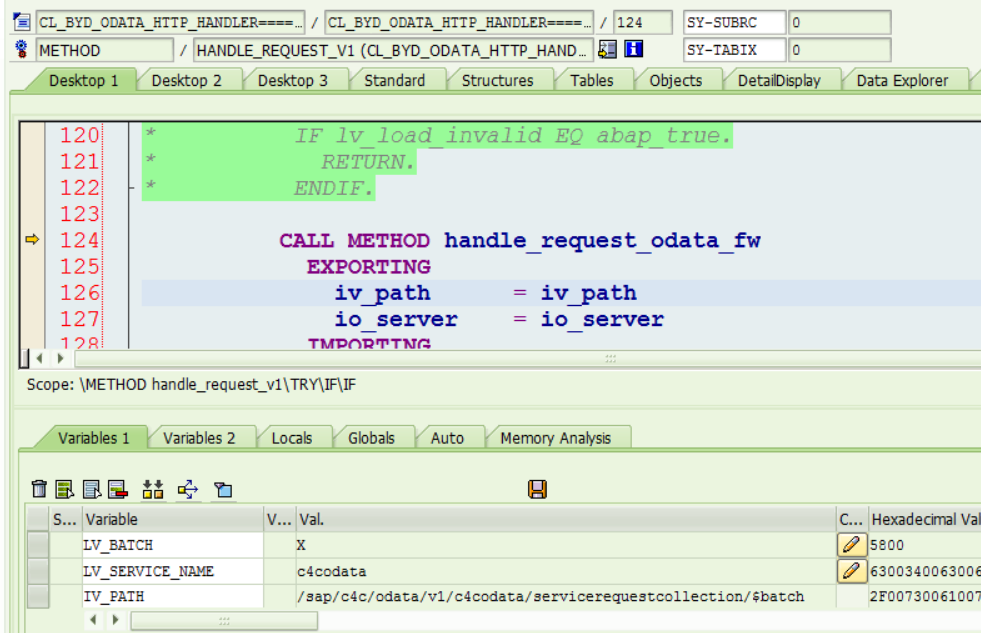Click the first CL_BYD_ODATA_HTTP_HANDLER program field
This screenshot has width=981, height=633.
[x=170, y=23]
